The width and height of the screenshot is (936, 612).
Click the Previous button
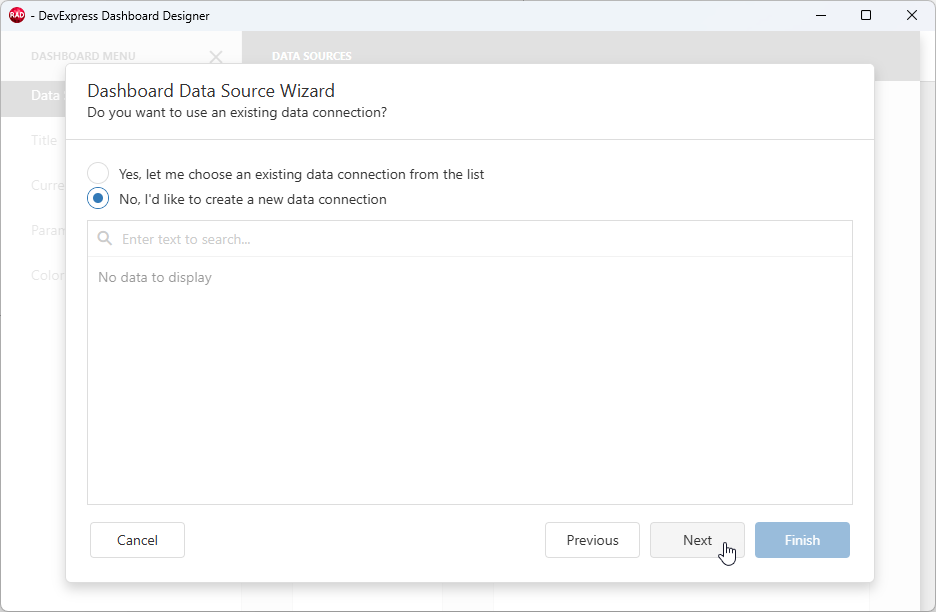pos(592,540)
